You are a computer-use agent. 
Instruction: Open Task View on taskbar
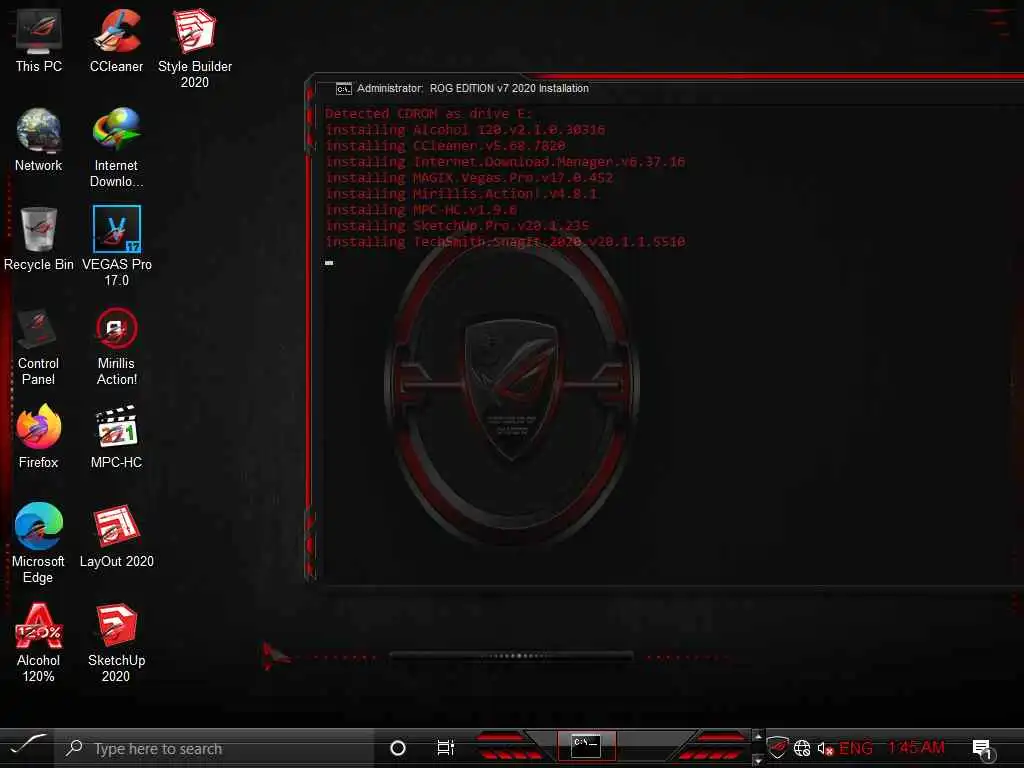[445, 748]
